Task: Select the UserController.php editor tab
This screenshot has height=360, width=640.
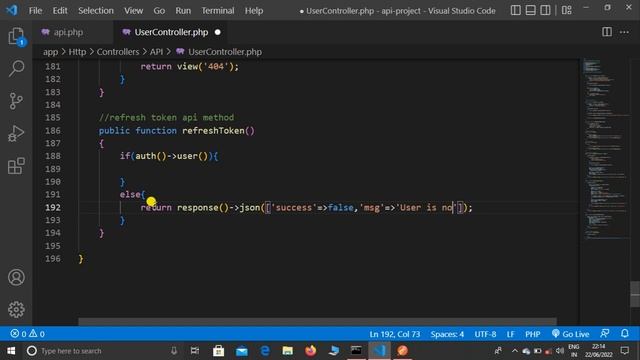Action: [x=171, y=32]
